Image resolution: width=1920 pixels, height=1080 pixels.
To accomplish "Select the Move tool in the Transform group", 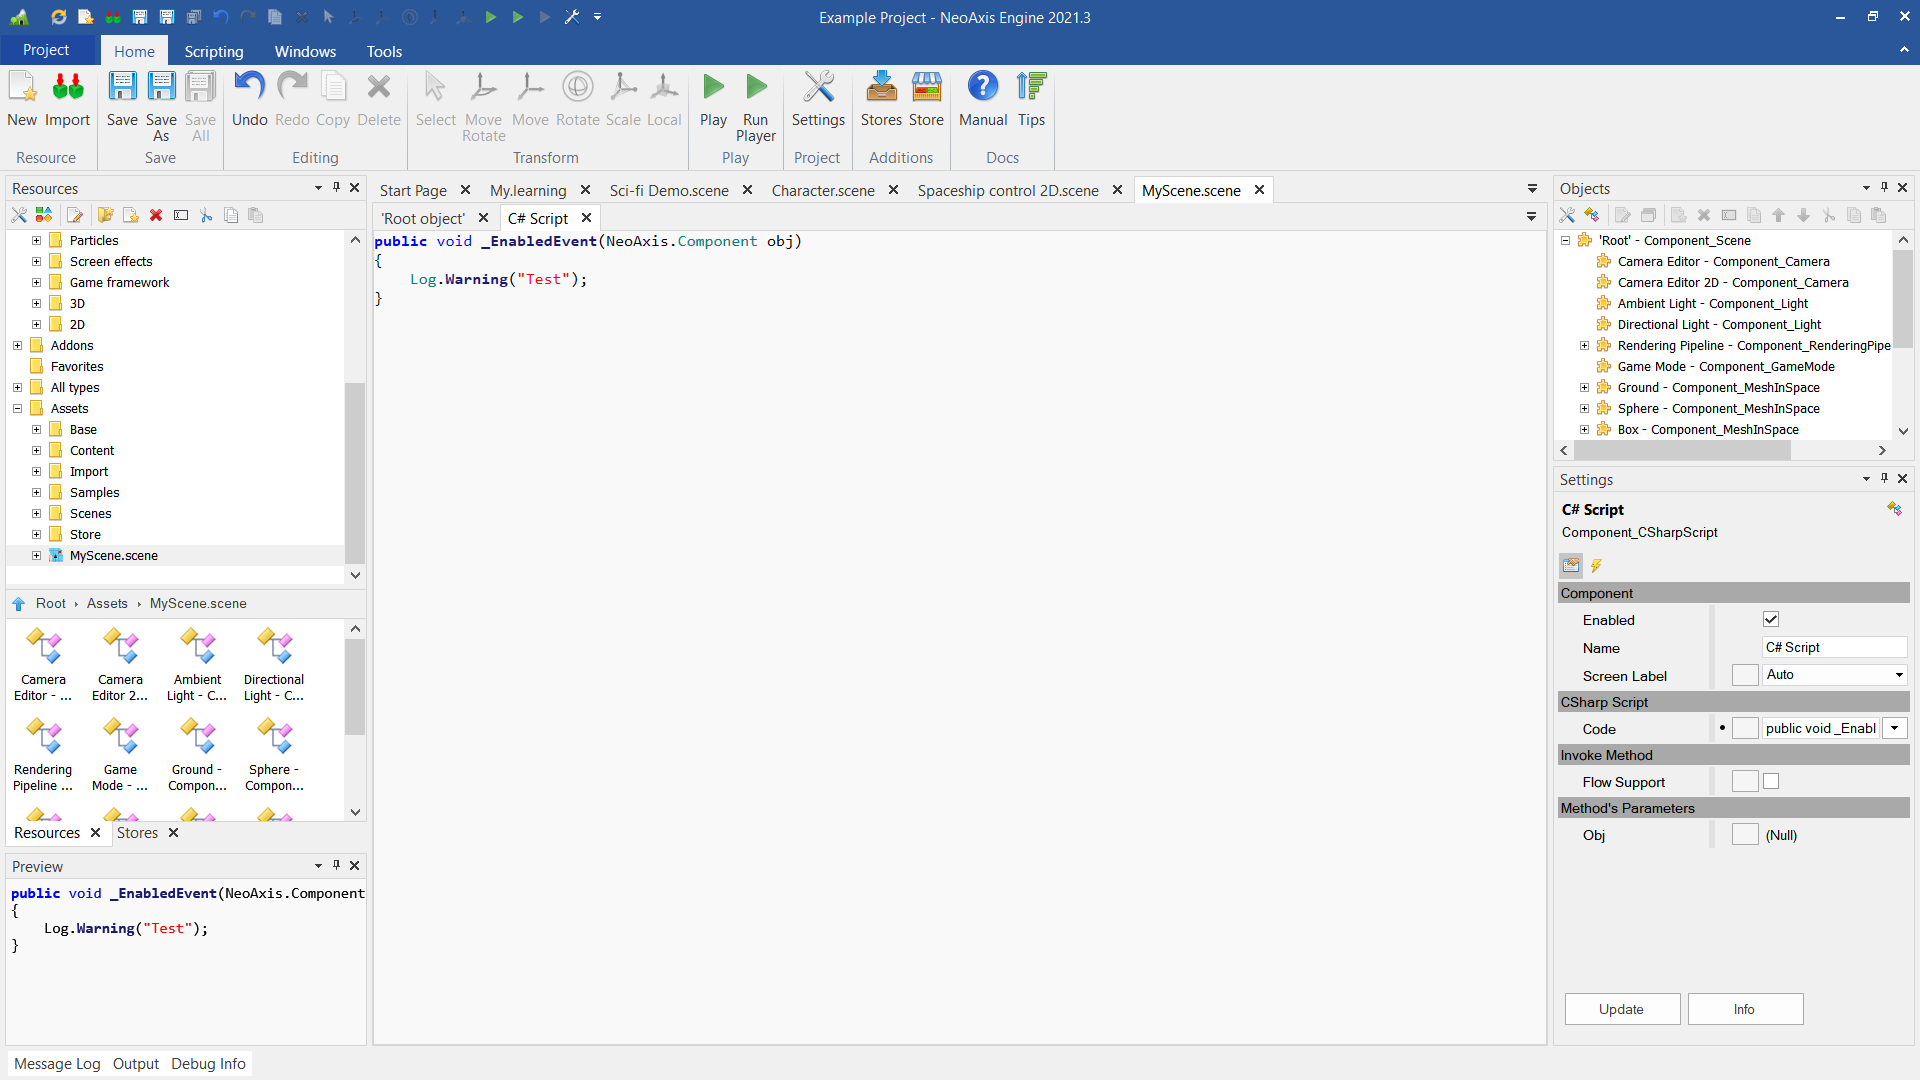I will (530, 100).
